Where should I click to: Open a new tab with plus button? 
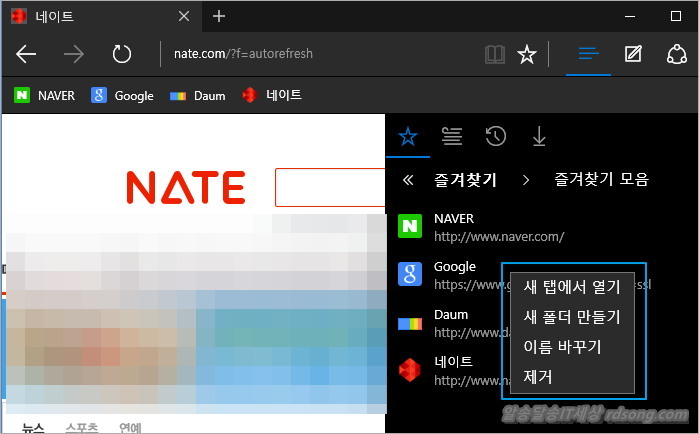coord(219,16)
